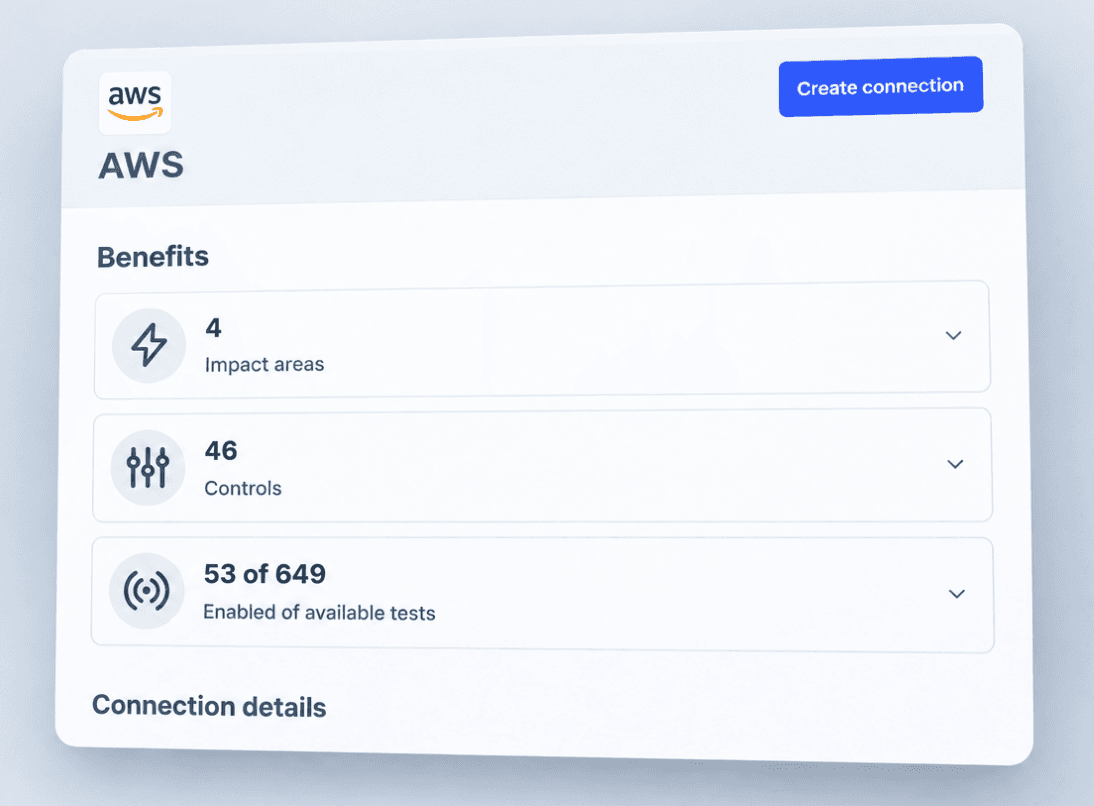Click the lightning bolt Impact areas icon
The height and width of the screenshot is (806, 1094).
pos(149,345)
